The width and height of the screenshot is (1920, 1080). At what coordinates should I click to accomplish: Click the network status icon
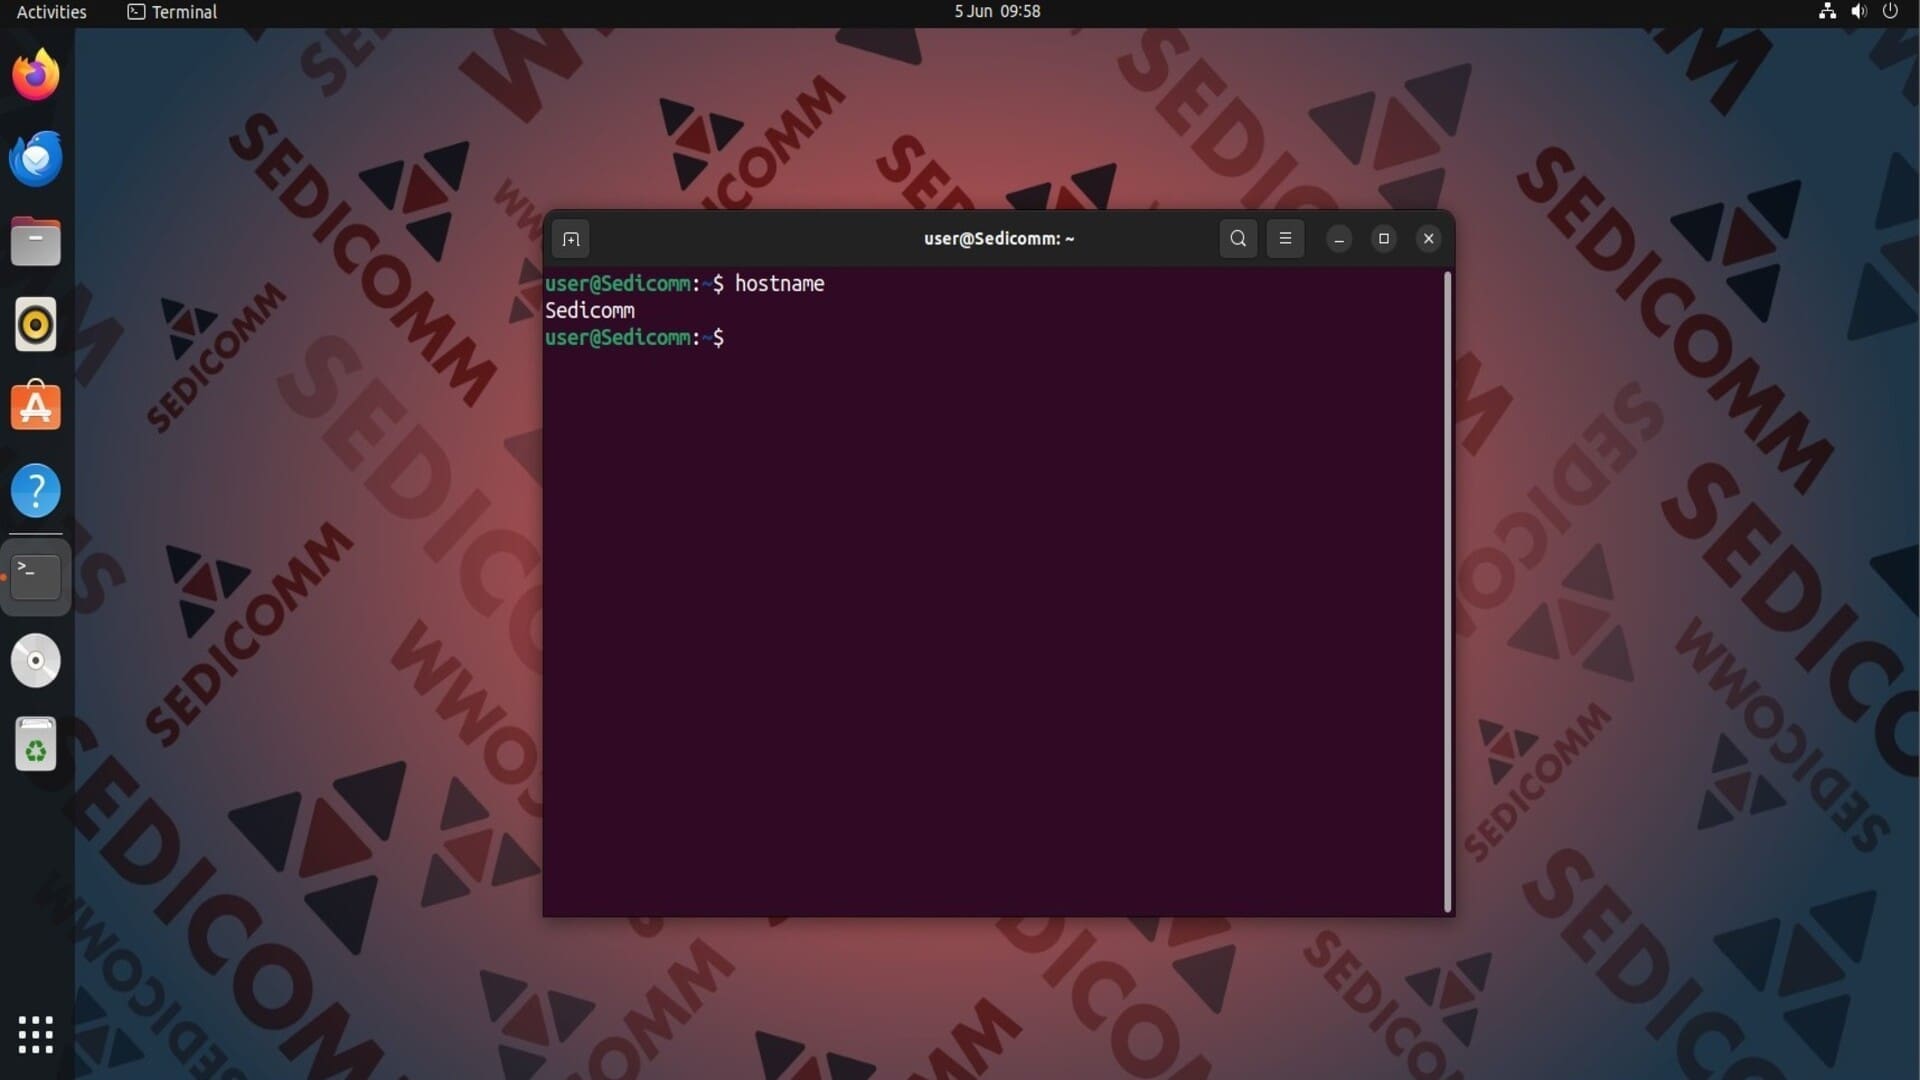1827,12
